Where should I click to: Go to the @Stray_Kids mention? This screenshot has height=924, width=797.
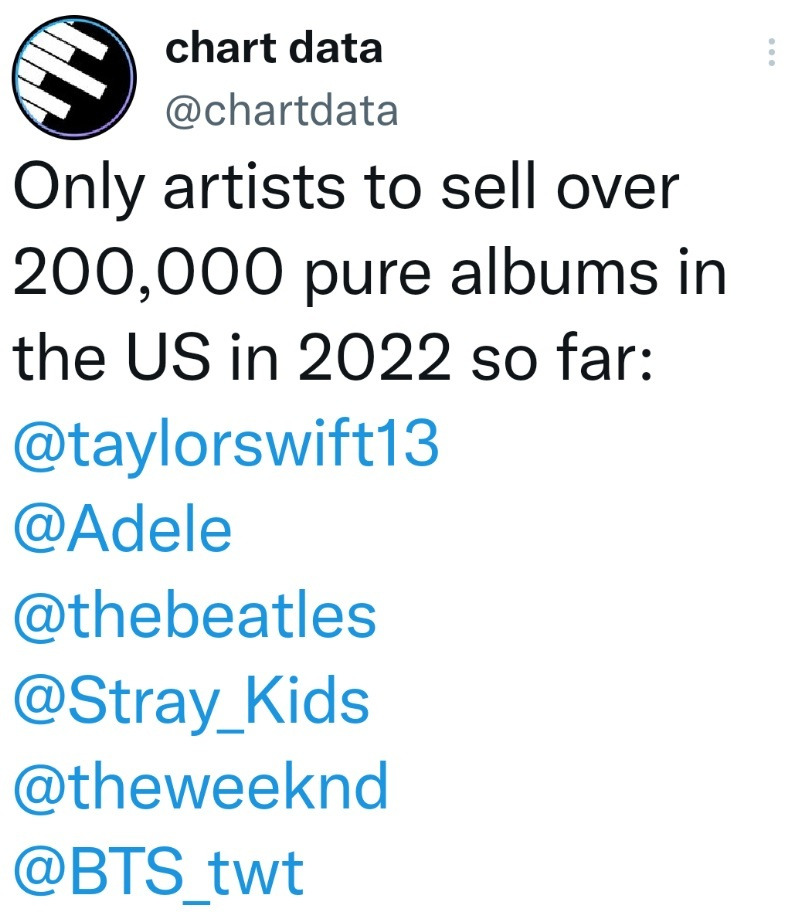point(191,701)
